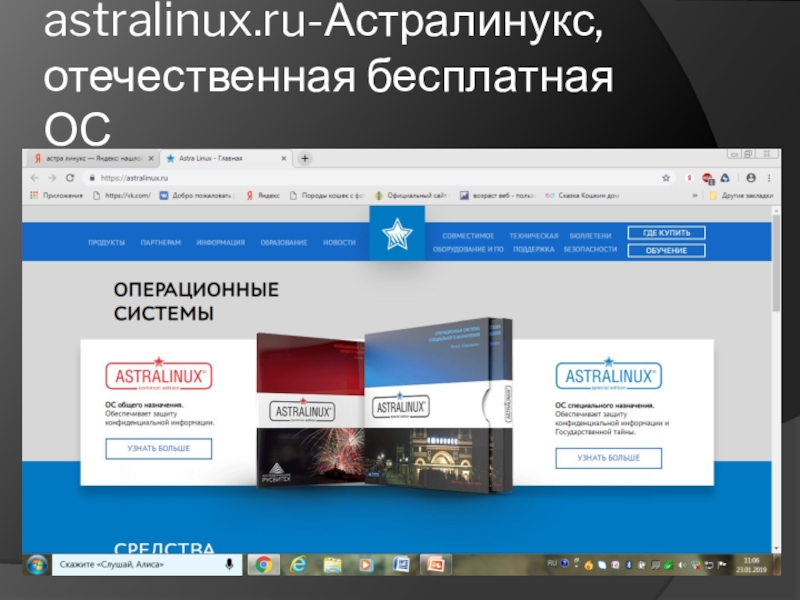The height and width of the screenshot is (600, 800).
Task: Click the blue Astra Linux product box
Action: point(438,406)
